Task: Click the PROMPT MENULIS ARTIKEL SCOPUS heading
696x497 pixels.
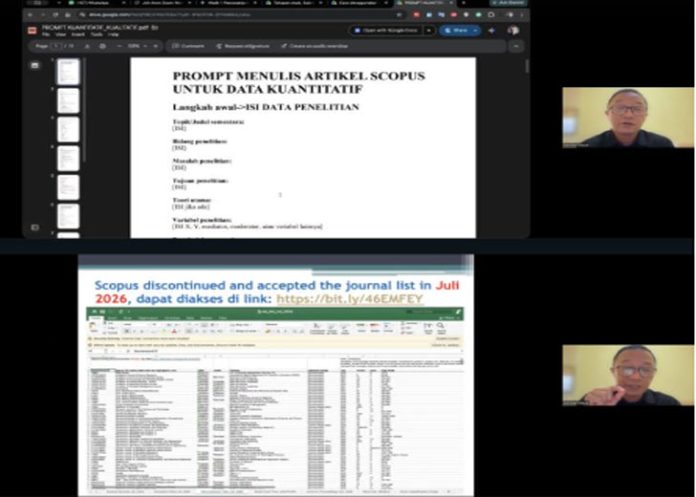Action: coord(299,83)
